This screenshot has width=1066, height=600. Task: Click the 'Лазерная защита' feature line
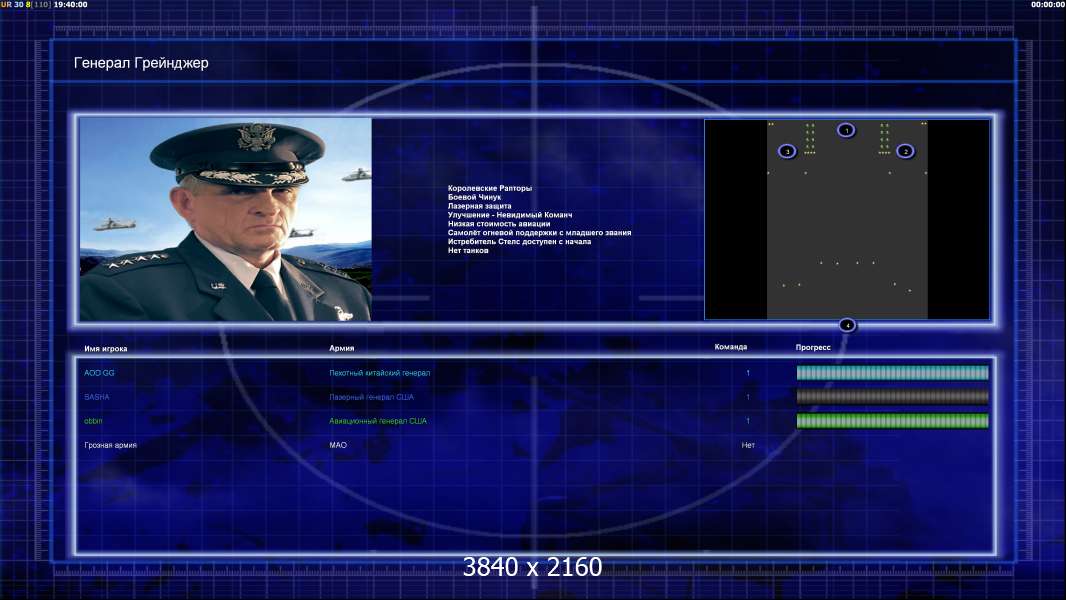click(479, 206)
